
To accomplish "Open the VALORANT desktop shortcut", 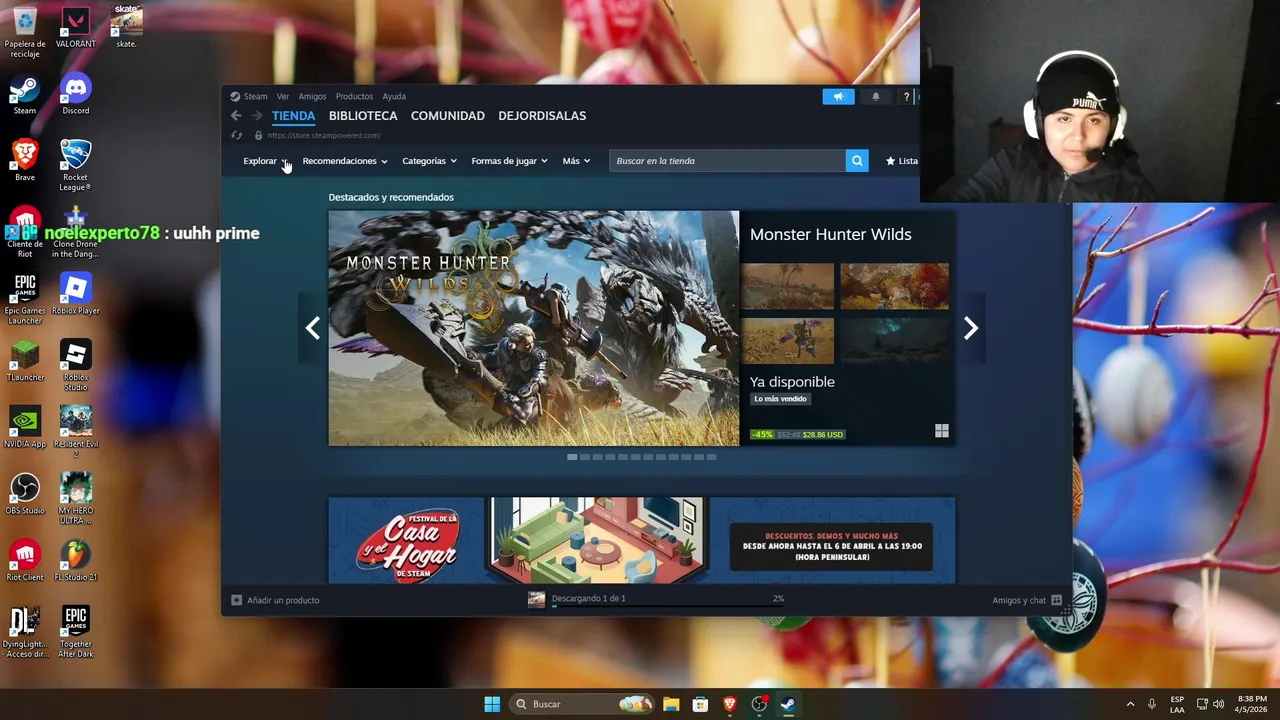I will coord(75,29).
